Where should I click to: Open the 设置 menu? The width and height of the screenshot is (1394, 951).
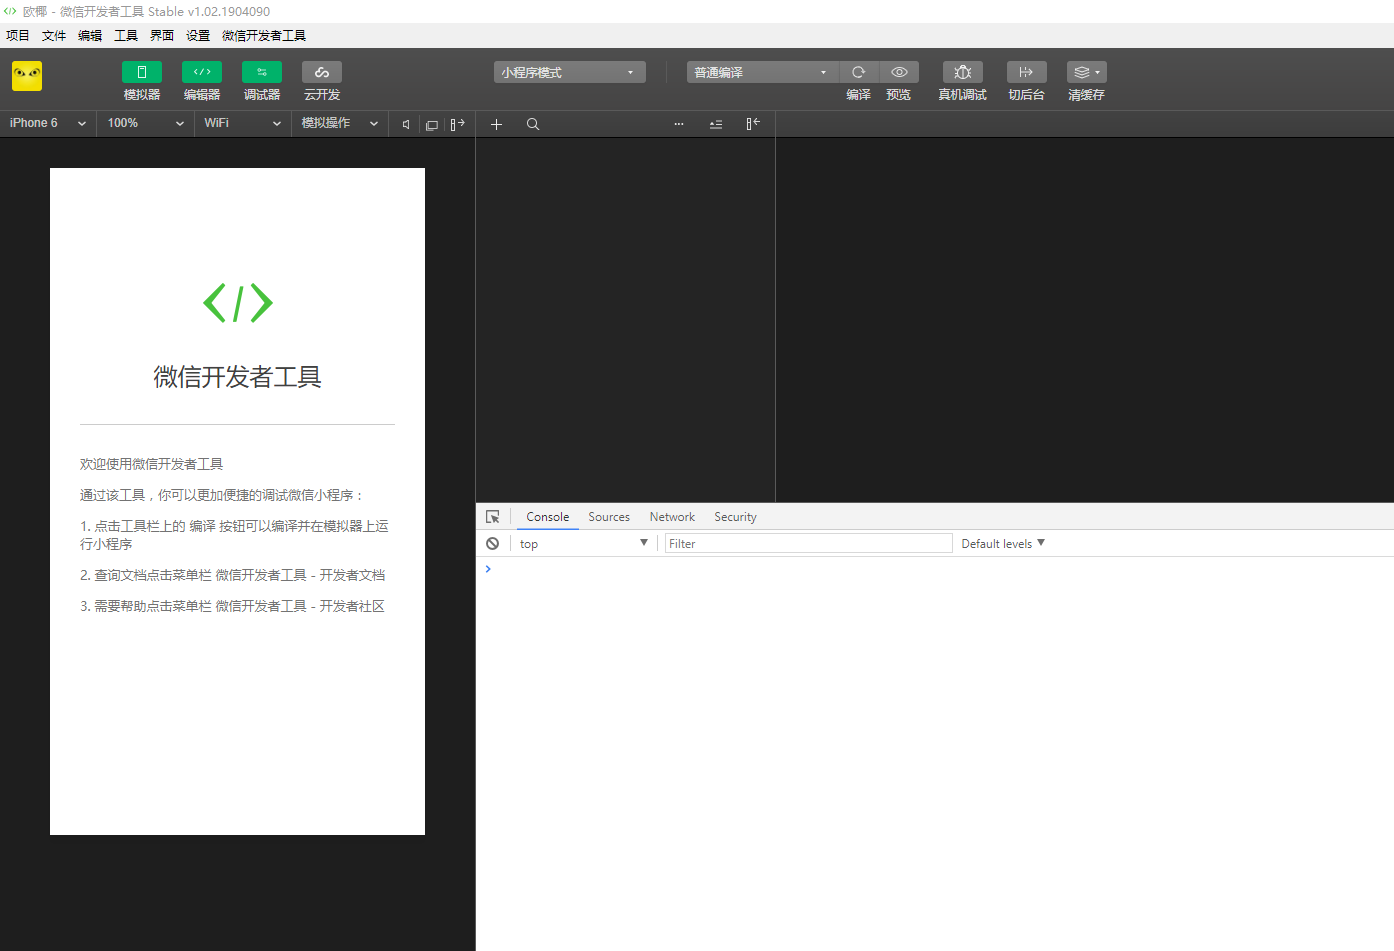point(198,35)
